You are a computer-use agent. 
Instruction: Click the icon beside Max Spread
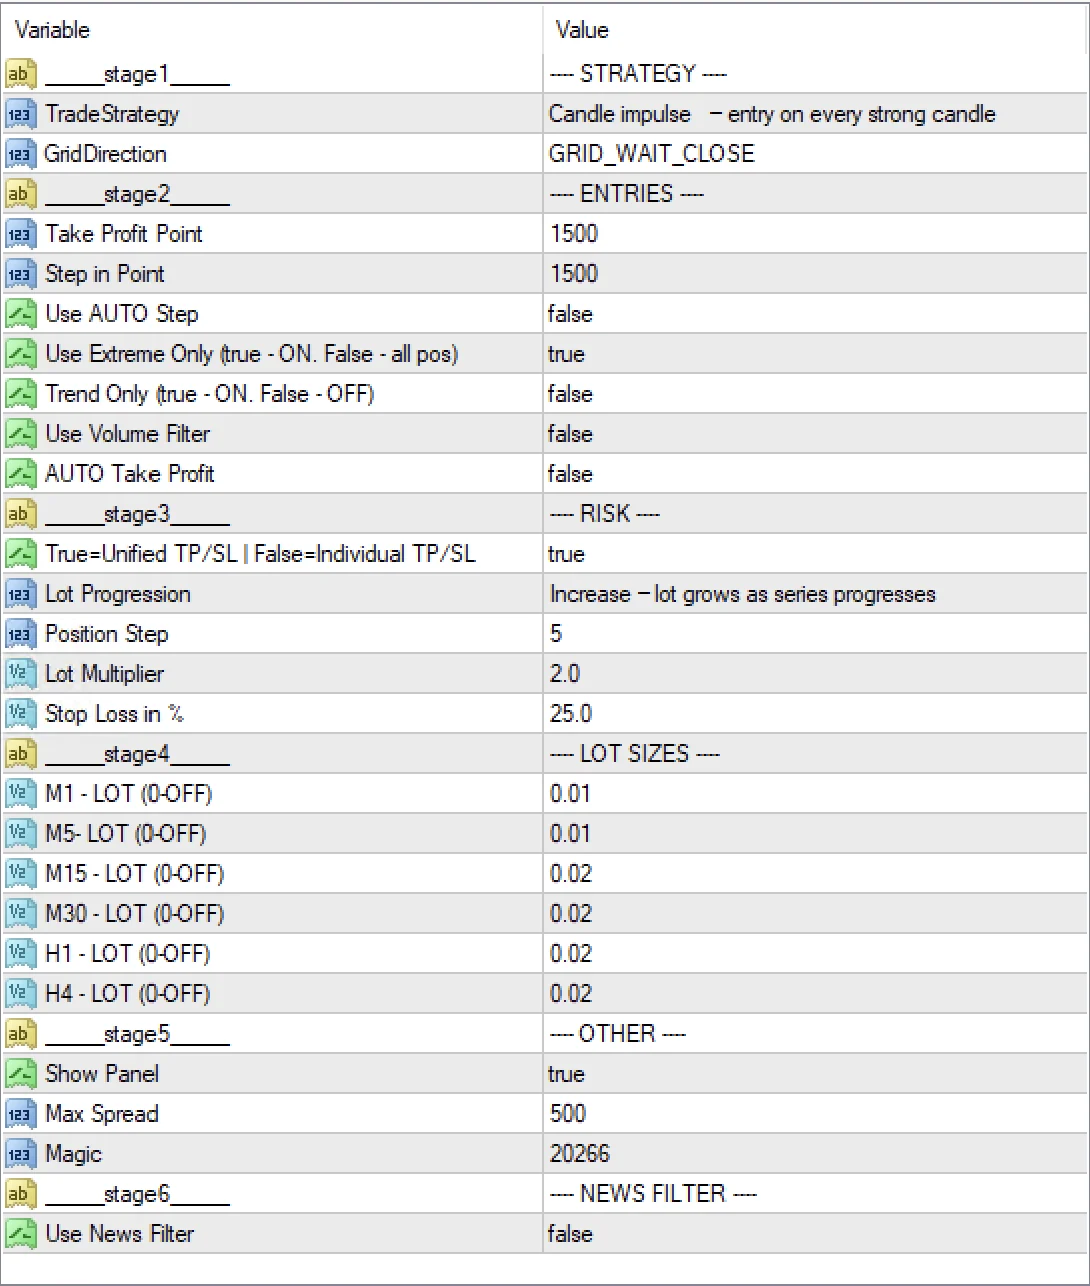pos(21,1114)
